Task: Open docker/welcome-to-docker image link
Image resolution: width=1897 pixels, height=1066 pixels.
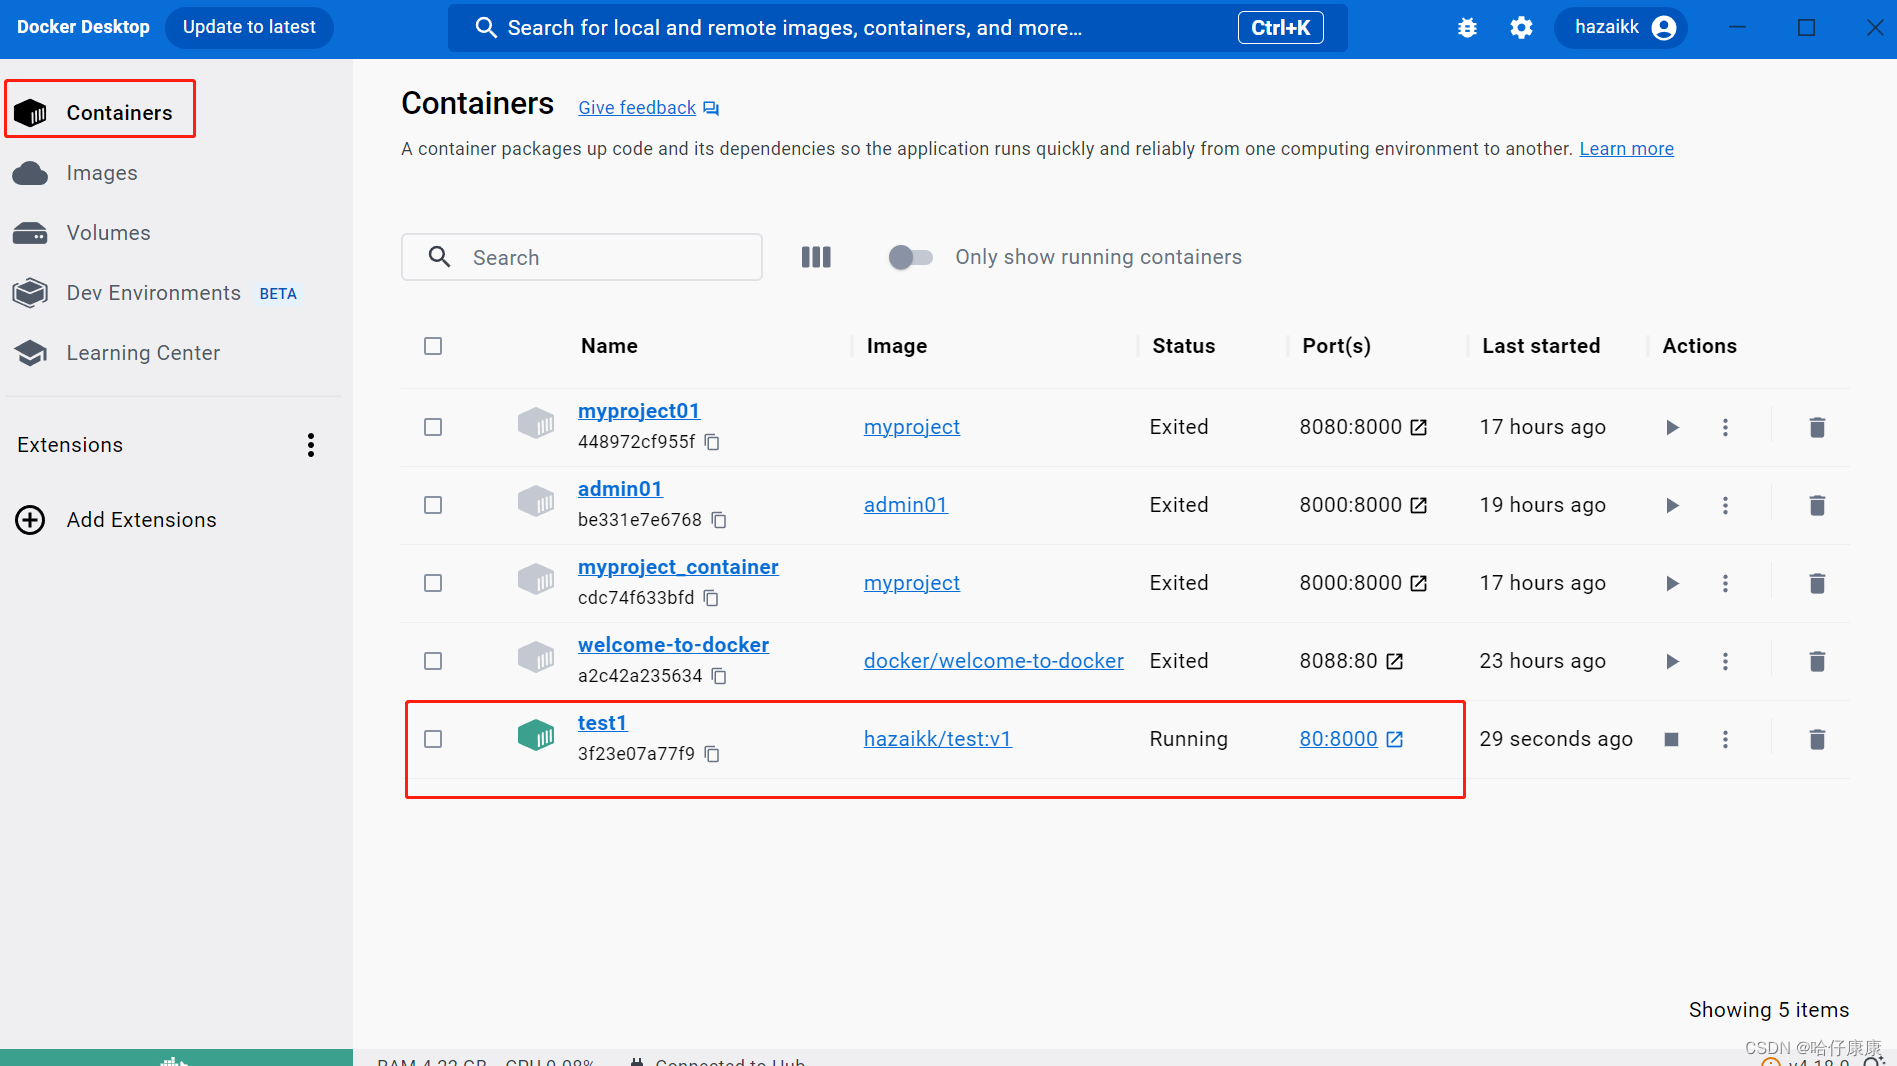Action: pos(993,661)
